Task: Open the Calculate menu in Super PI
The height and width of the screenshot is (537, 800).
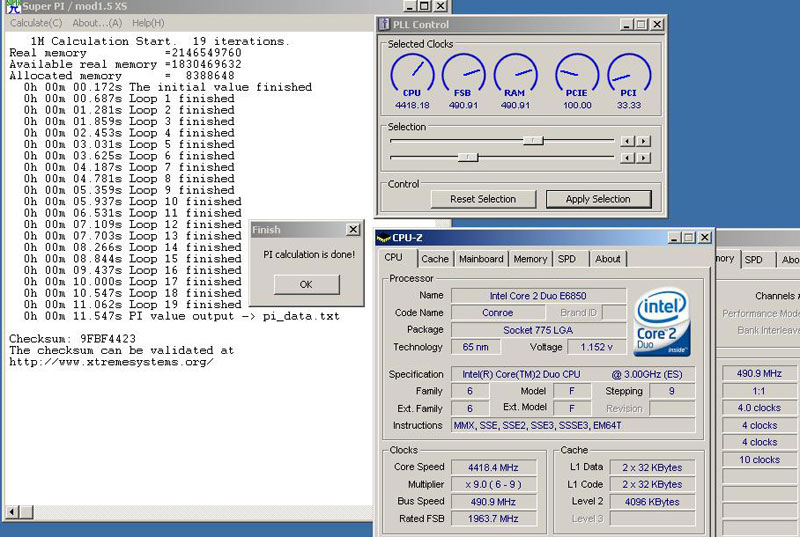Action: (x=35, y=23)
